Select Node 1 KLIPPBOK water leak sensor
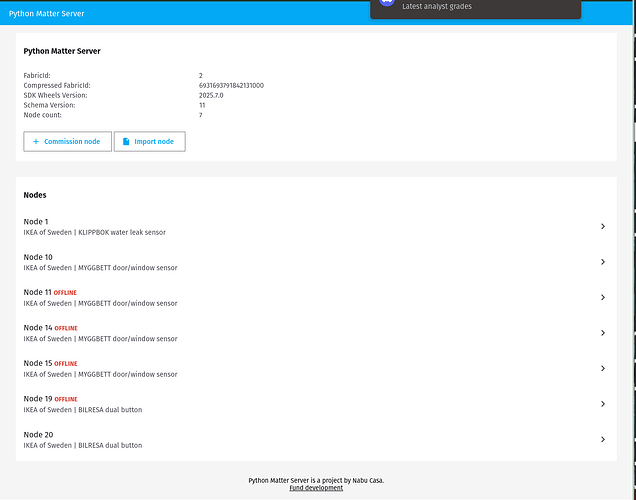Image resolution: width=636 pixels, height=500 pixels. click(316, 227)
